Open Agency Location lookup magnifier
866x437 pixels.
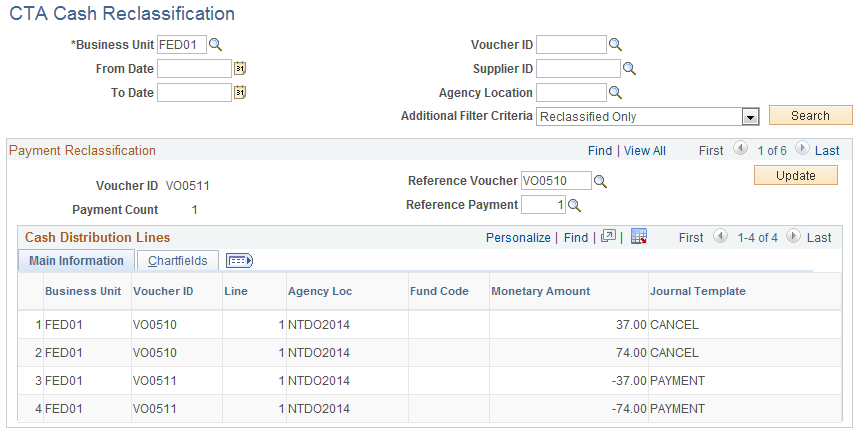[x=615, y=92]
